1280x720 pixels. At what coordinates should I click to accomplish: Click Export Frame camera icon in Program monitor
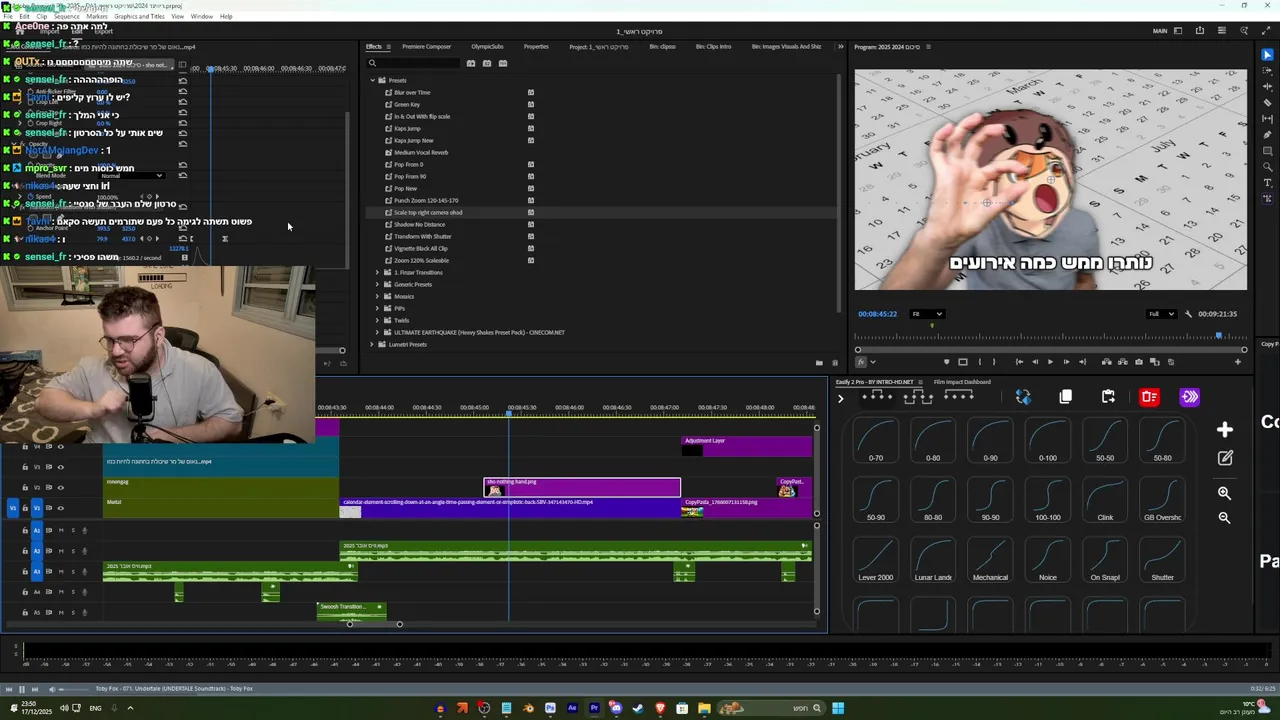(1139, 362)
